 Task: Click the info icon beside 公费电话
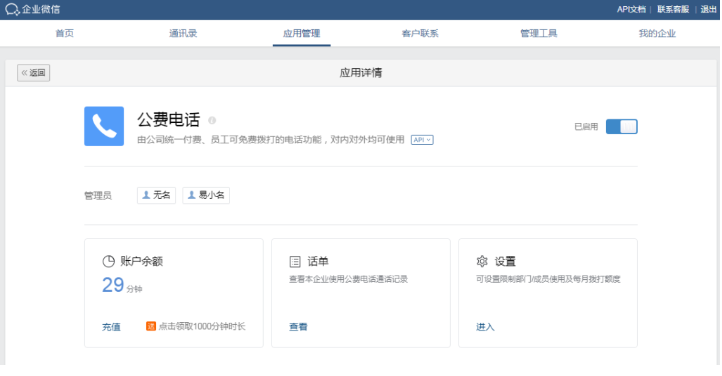coord(212,120)
